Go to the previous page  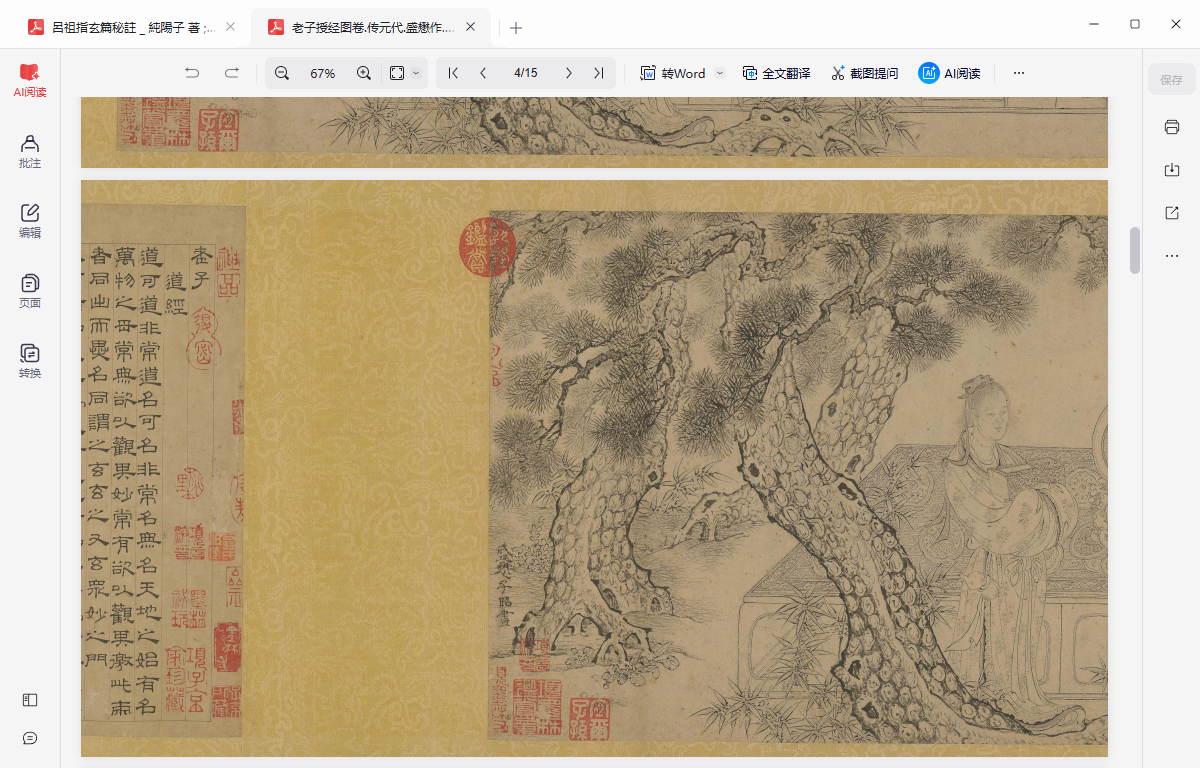pyautogui.click(x=483, y=73)
